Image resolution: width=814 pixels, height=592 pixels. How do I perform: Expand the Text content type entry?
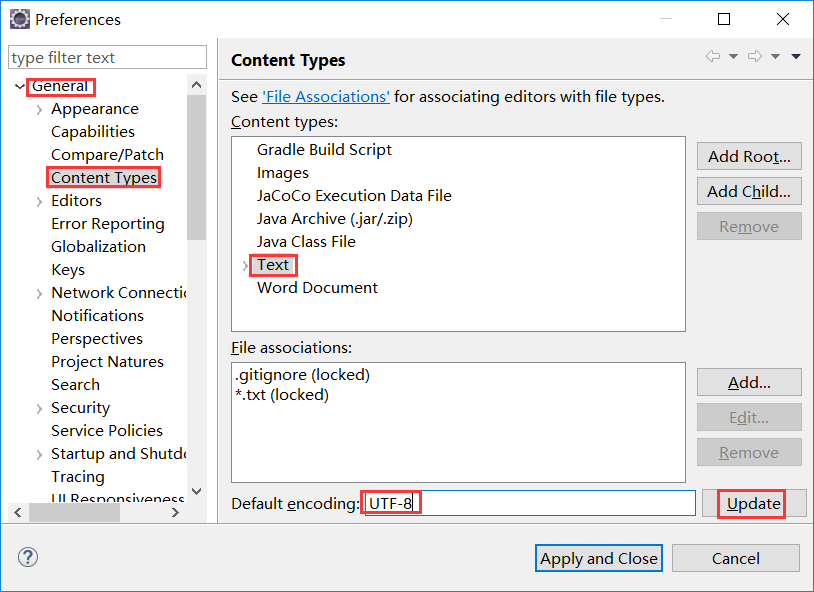247,264
